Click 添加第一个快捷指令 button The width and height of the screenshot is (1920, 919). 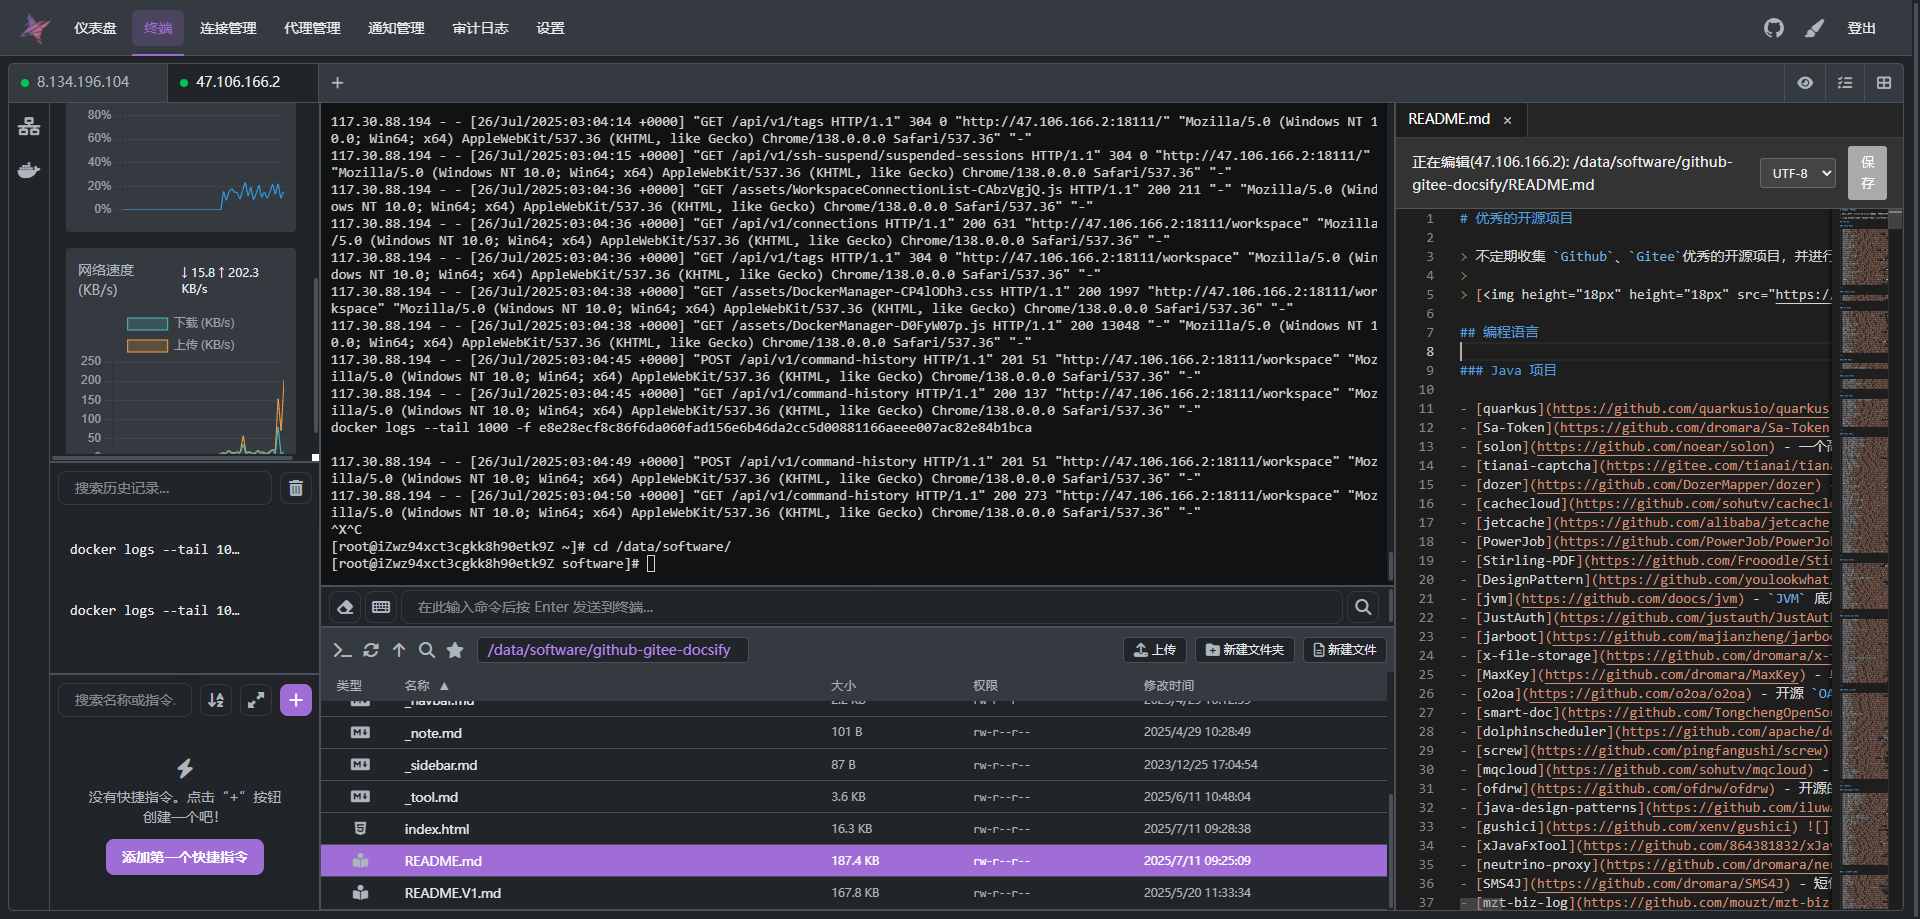click(185, 857)
